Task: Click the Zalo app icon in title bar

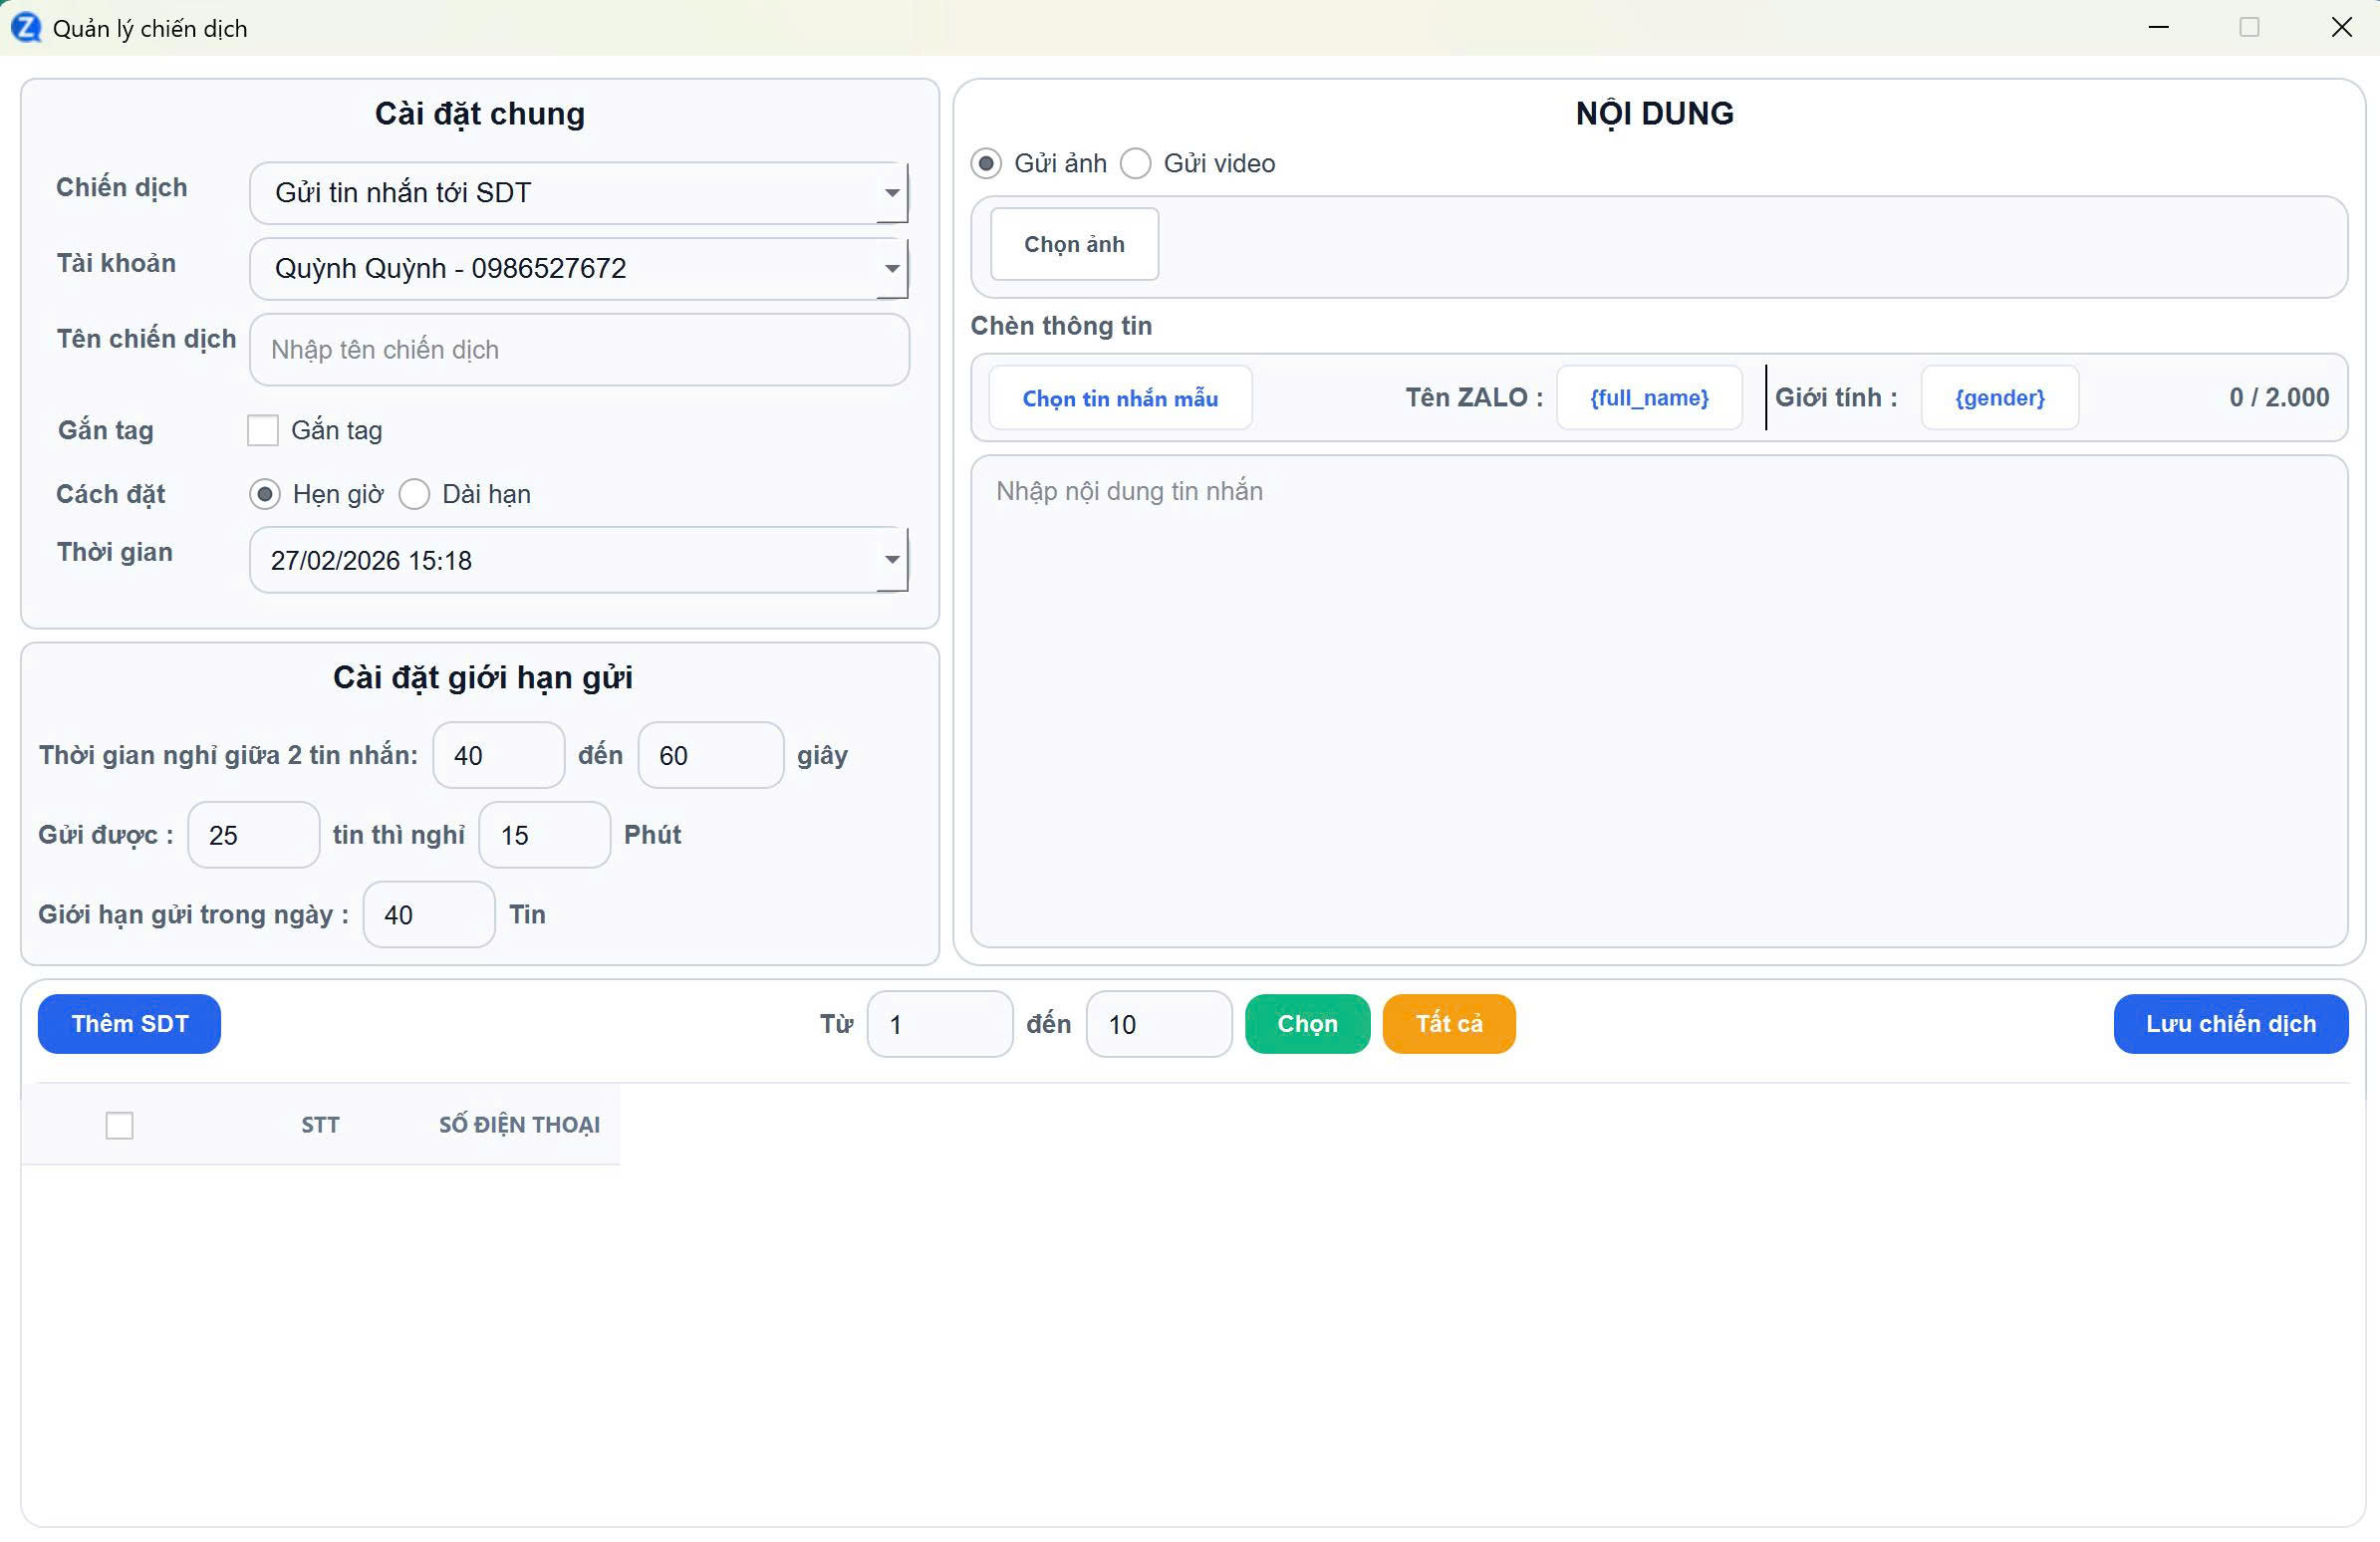Action: click(25, 27)
